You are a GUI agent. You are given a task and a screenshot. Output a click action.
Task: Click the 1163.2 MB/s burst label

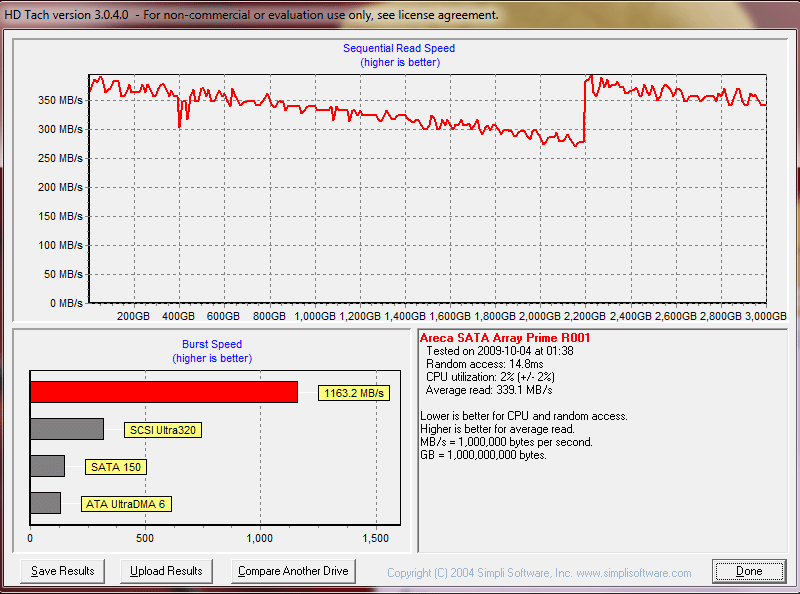tap(354, 393)
